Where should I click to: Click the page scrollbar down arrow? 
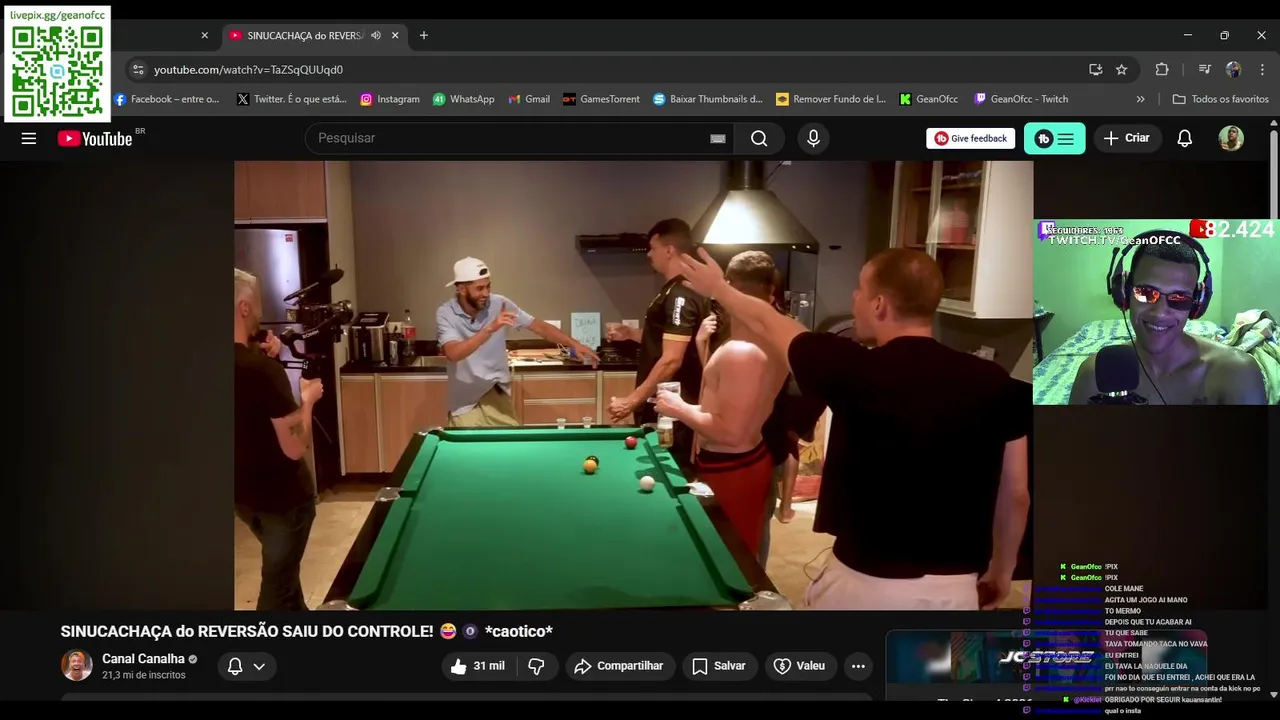pyautogui.click(x=1273, y=694)
